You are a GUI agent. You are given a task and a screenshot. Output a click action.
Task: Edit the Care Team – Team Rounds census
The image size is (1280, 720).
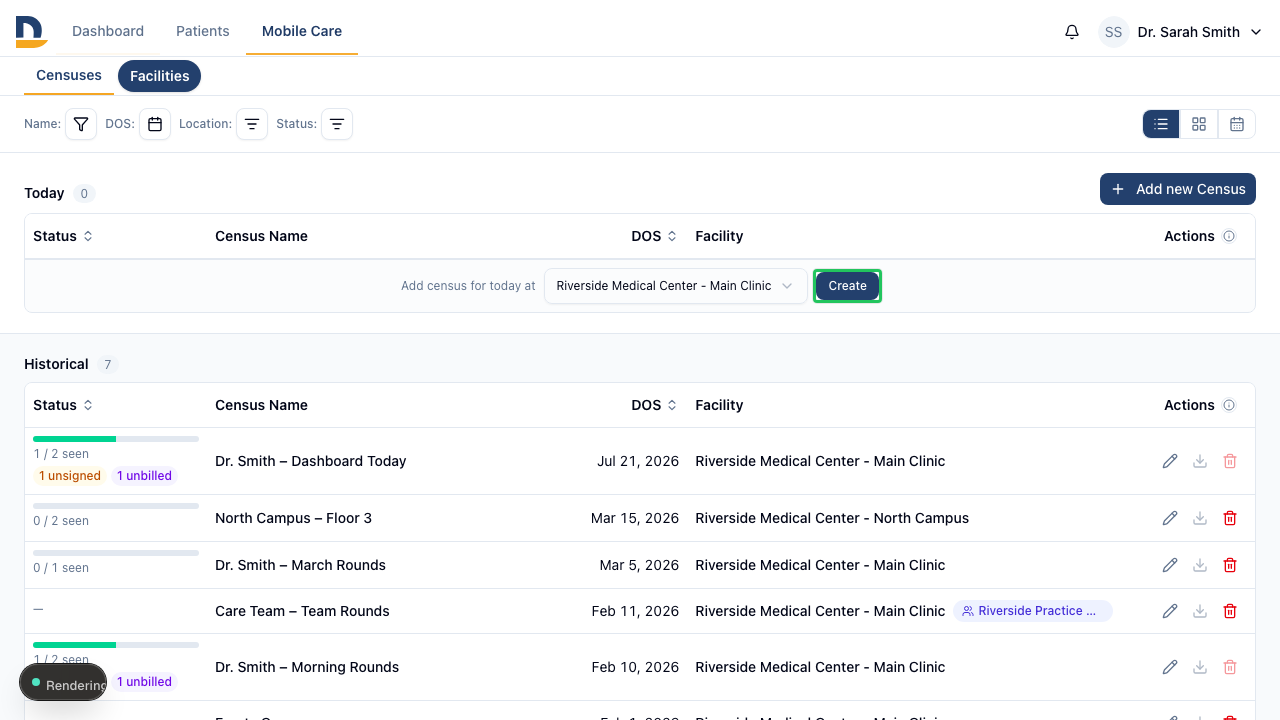click(x=1170, y=611)
